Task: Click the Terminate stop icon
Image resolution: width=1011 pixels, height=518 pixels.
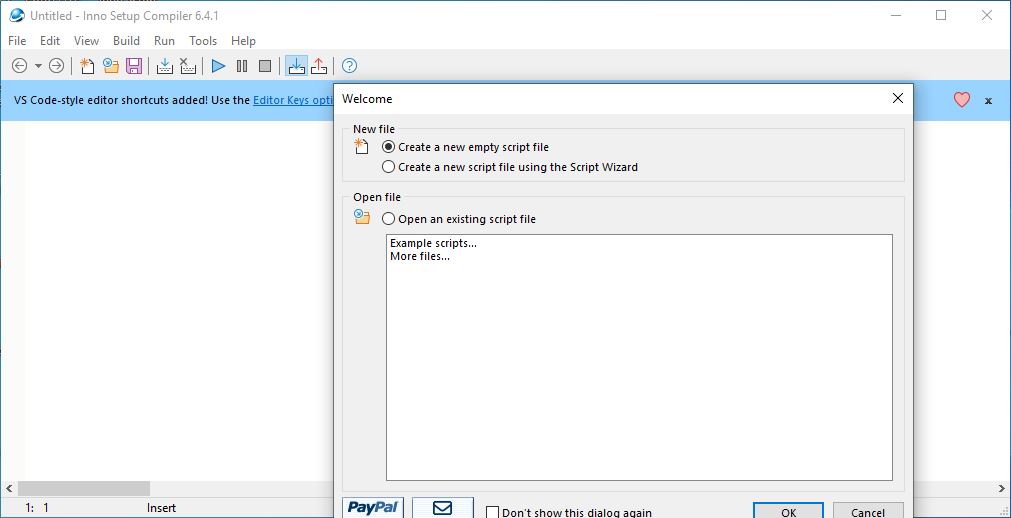Action: click(265, 66)
